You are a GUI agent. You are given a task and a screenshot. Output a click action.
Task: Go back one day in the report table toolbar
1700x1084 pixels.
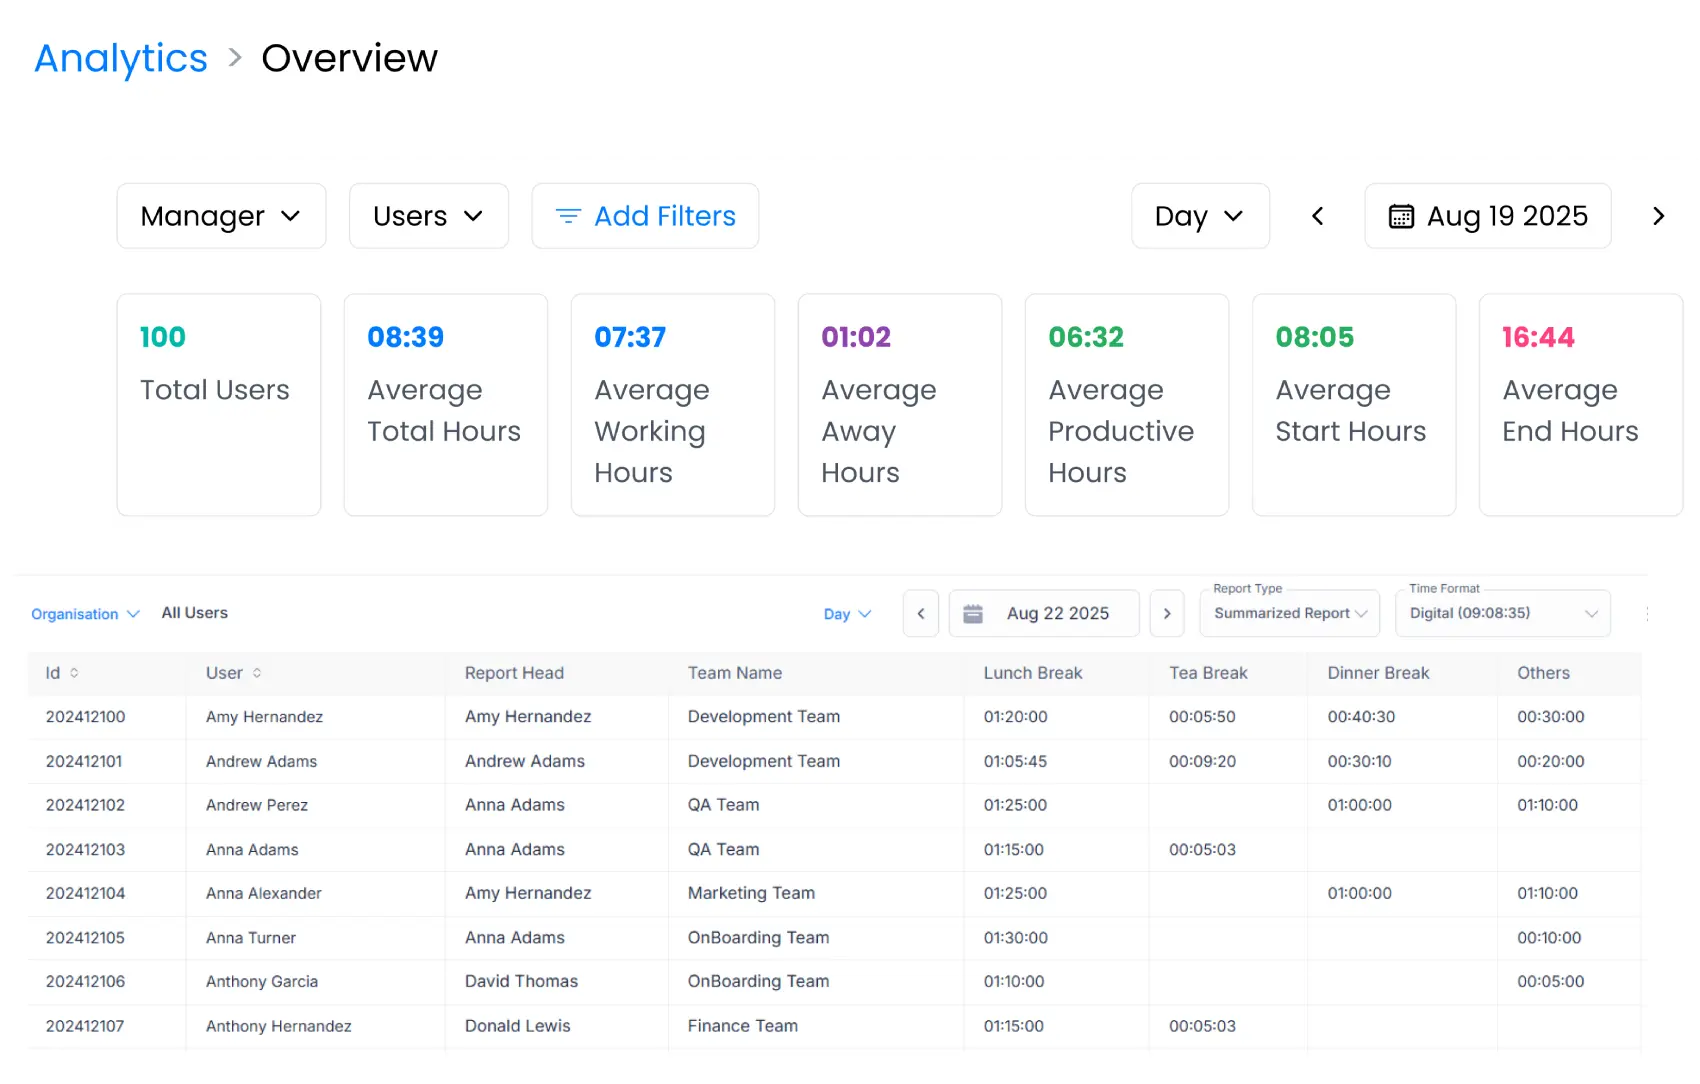coord(920,613)
